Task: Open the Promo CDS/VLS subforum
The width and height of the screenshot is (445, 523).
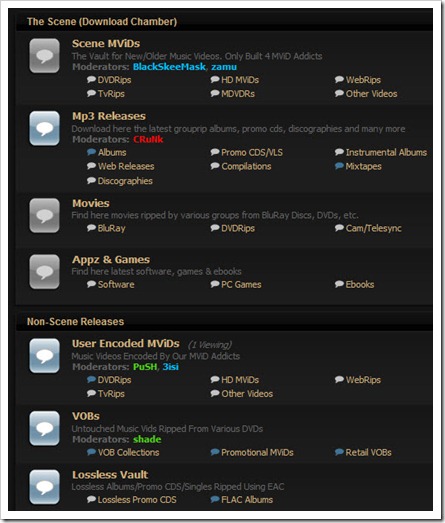Action: tap(252, 152)
